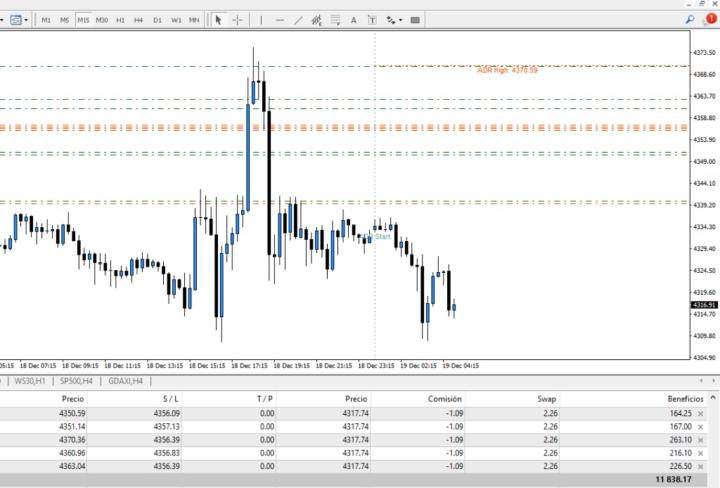Open the search magnifier icon
Viewport: 720px width, 488px height.
tap(690, 19)
